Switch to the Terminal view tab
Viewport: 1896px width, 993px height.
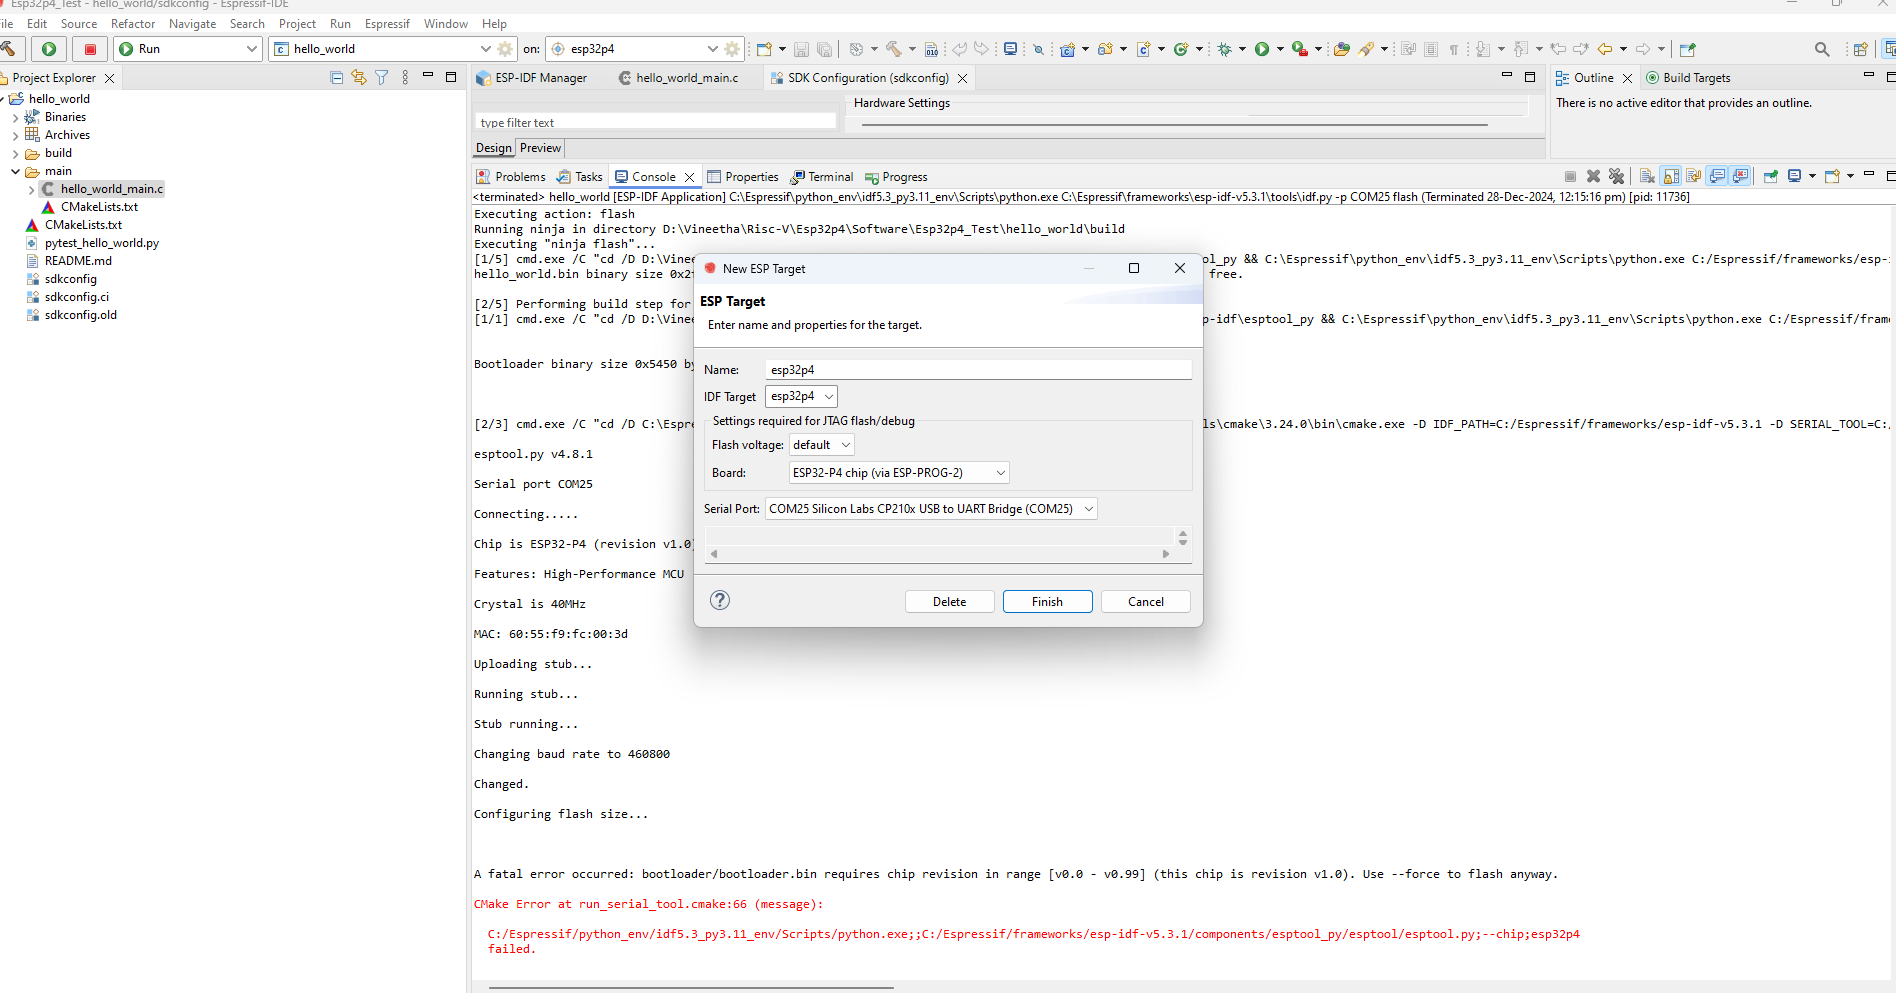[x=822, y=176]
